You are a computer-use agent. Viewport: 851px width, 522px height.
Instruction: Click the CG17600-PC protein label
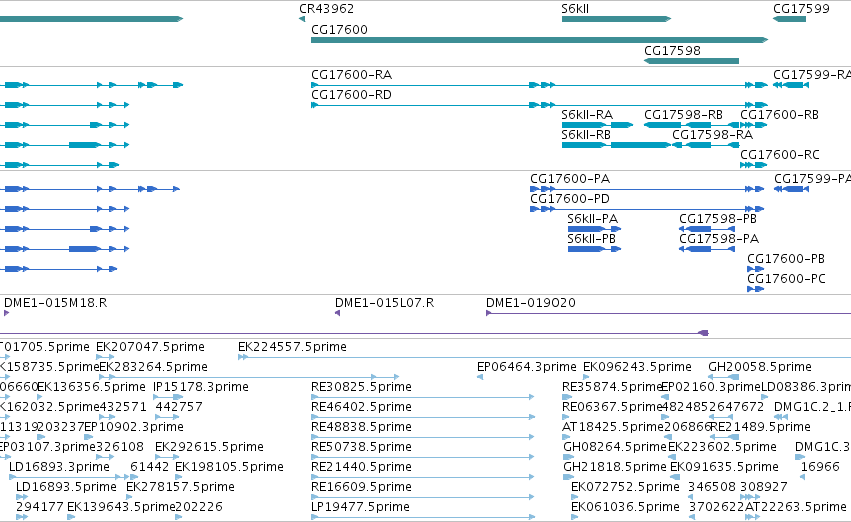[x=786, y=278]
